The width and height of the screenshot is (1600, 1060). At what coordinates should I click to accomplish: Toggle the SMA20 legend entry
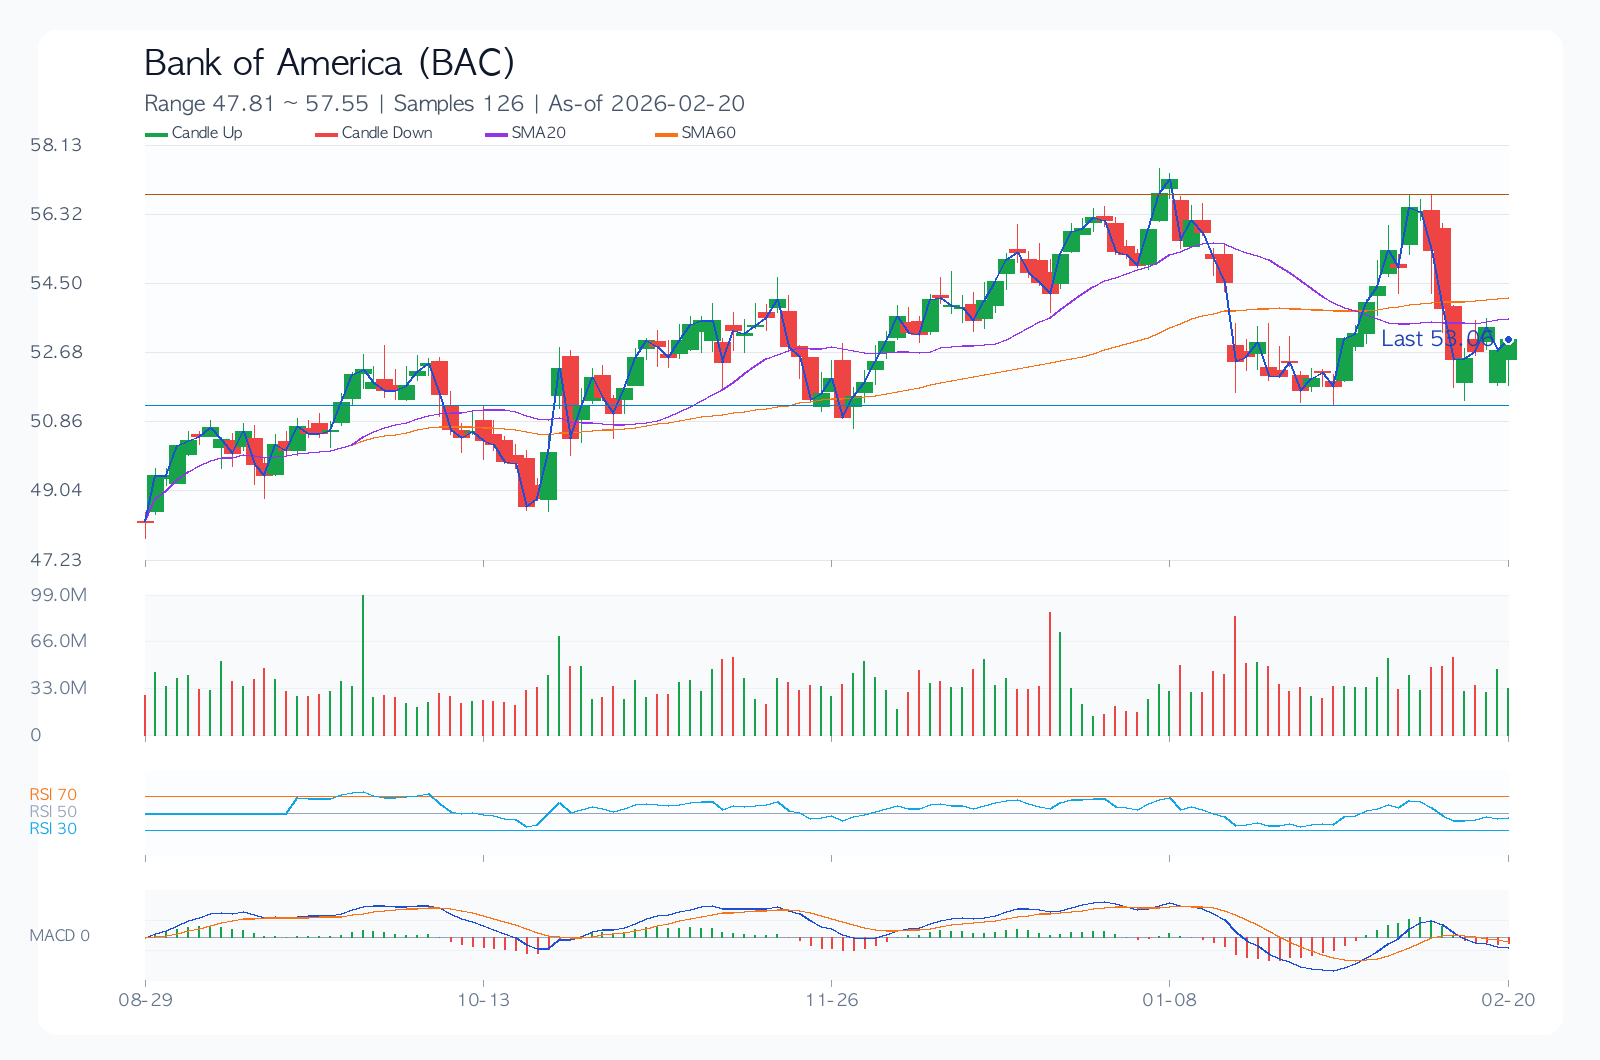(538, 133)
